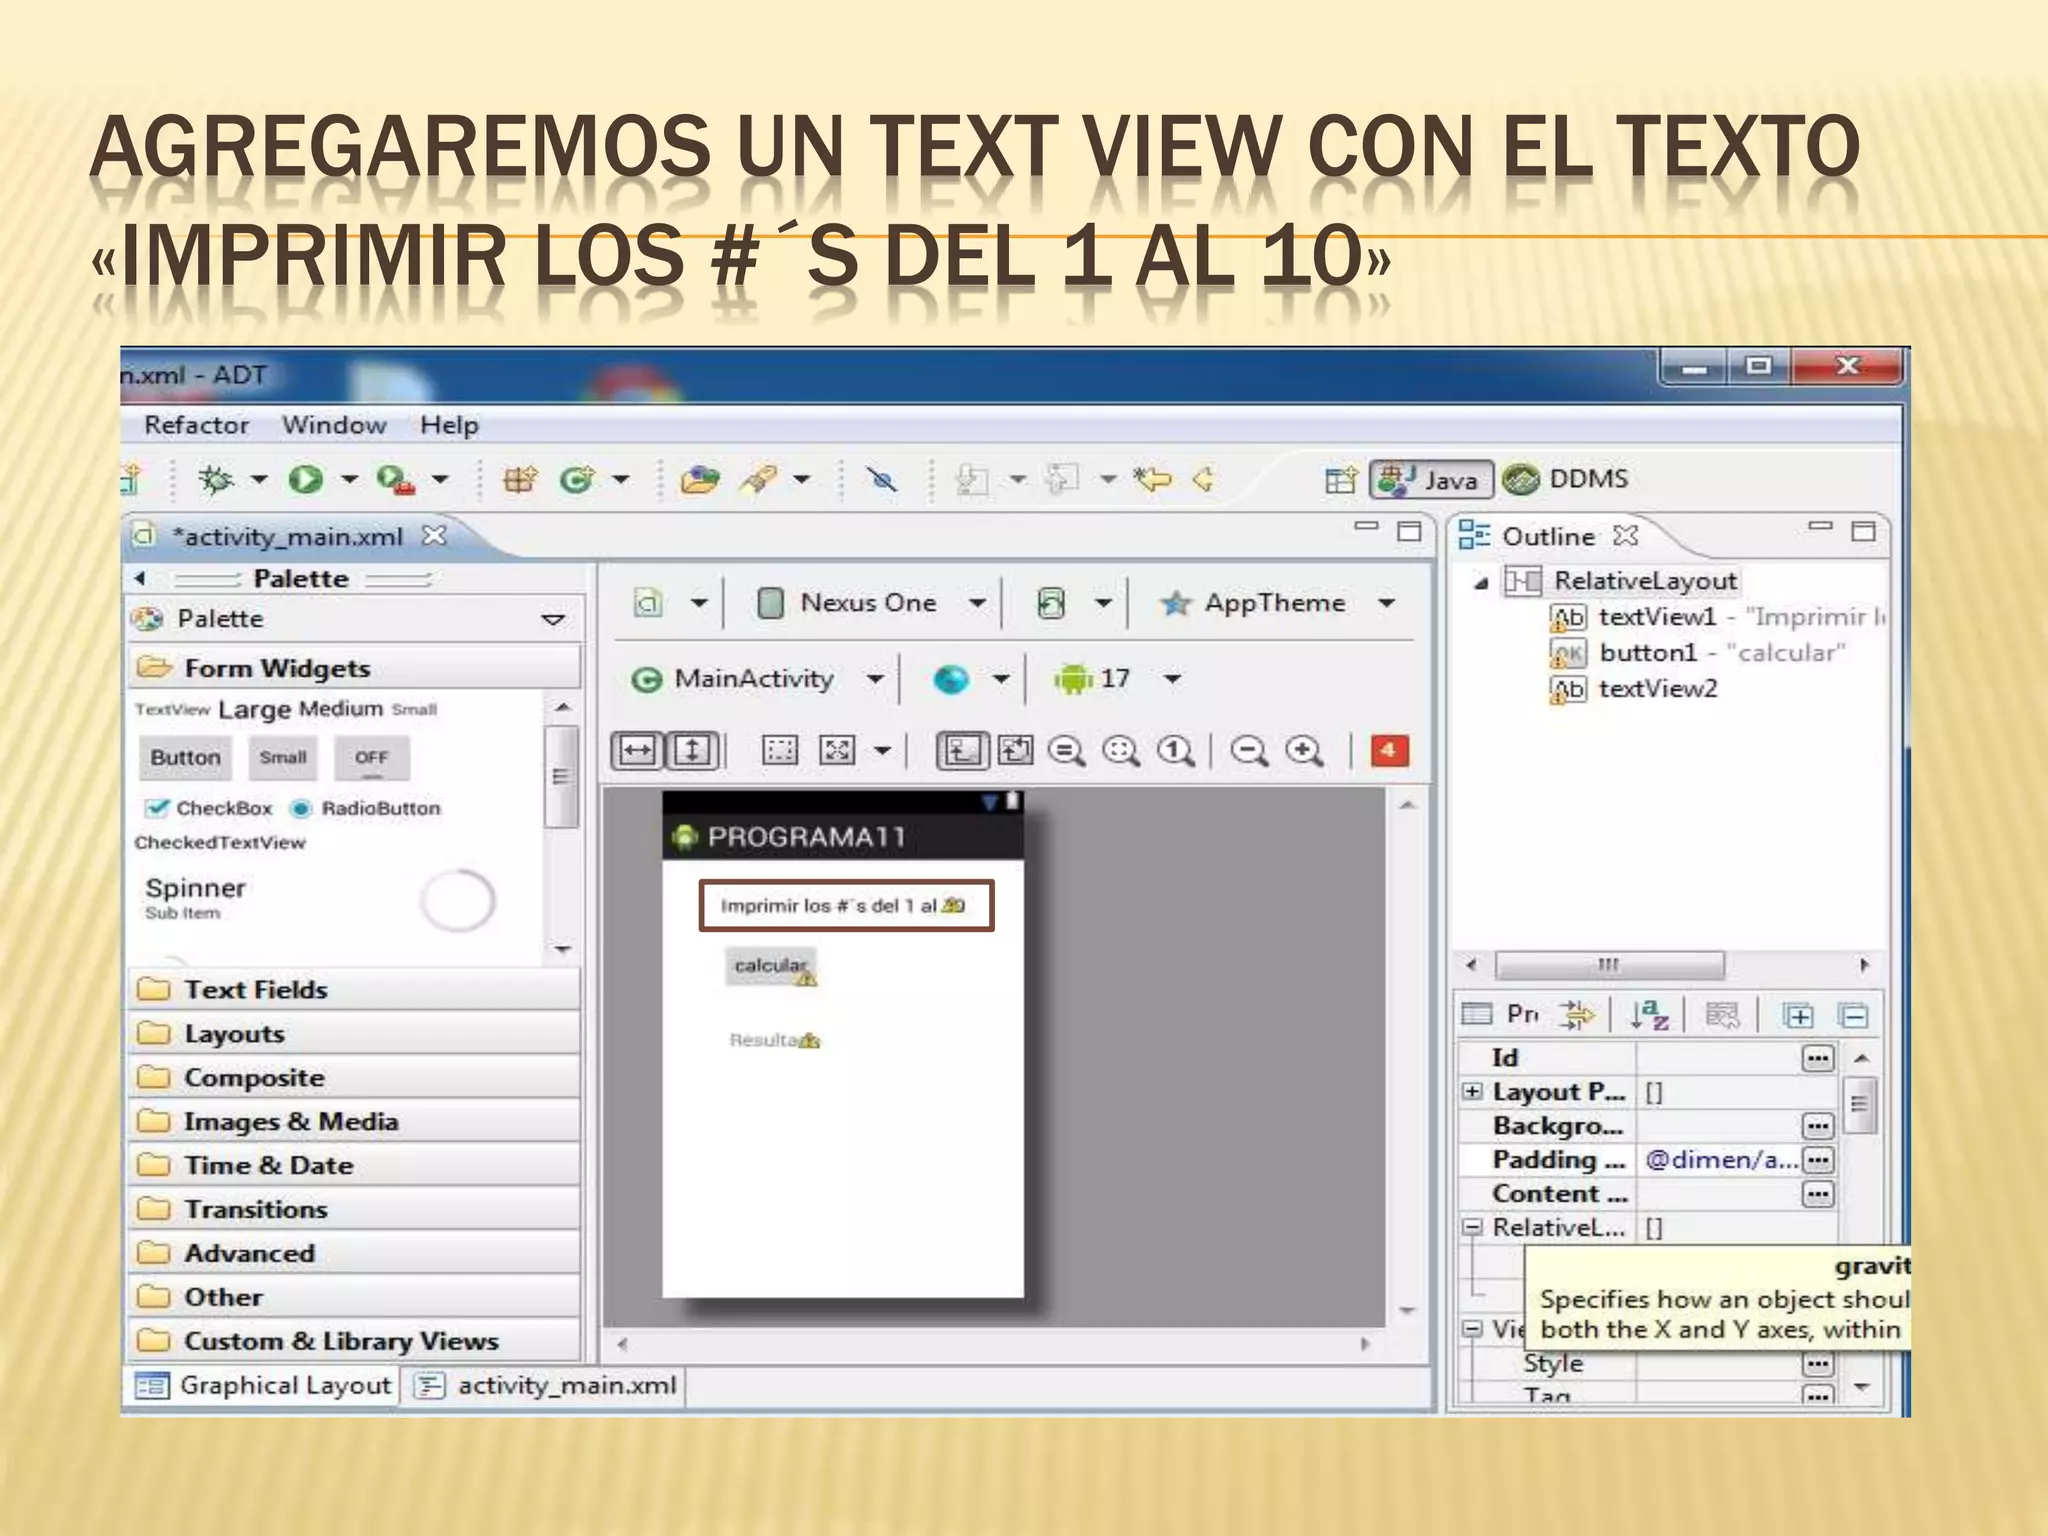The width and height of the screenshot is (2048, 1536).
Task: Open the Layouts palette category
Action: pos(354,1034)
